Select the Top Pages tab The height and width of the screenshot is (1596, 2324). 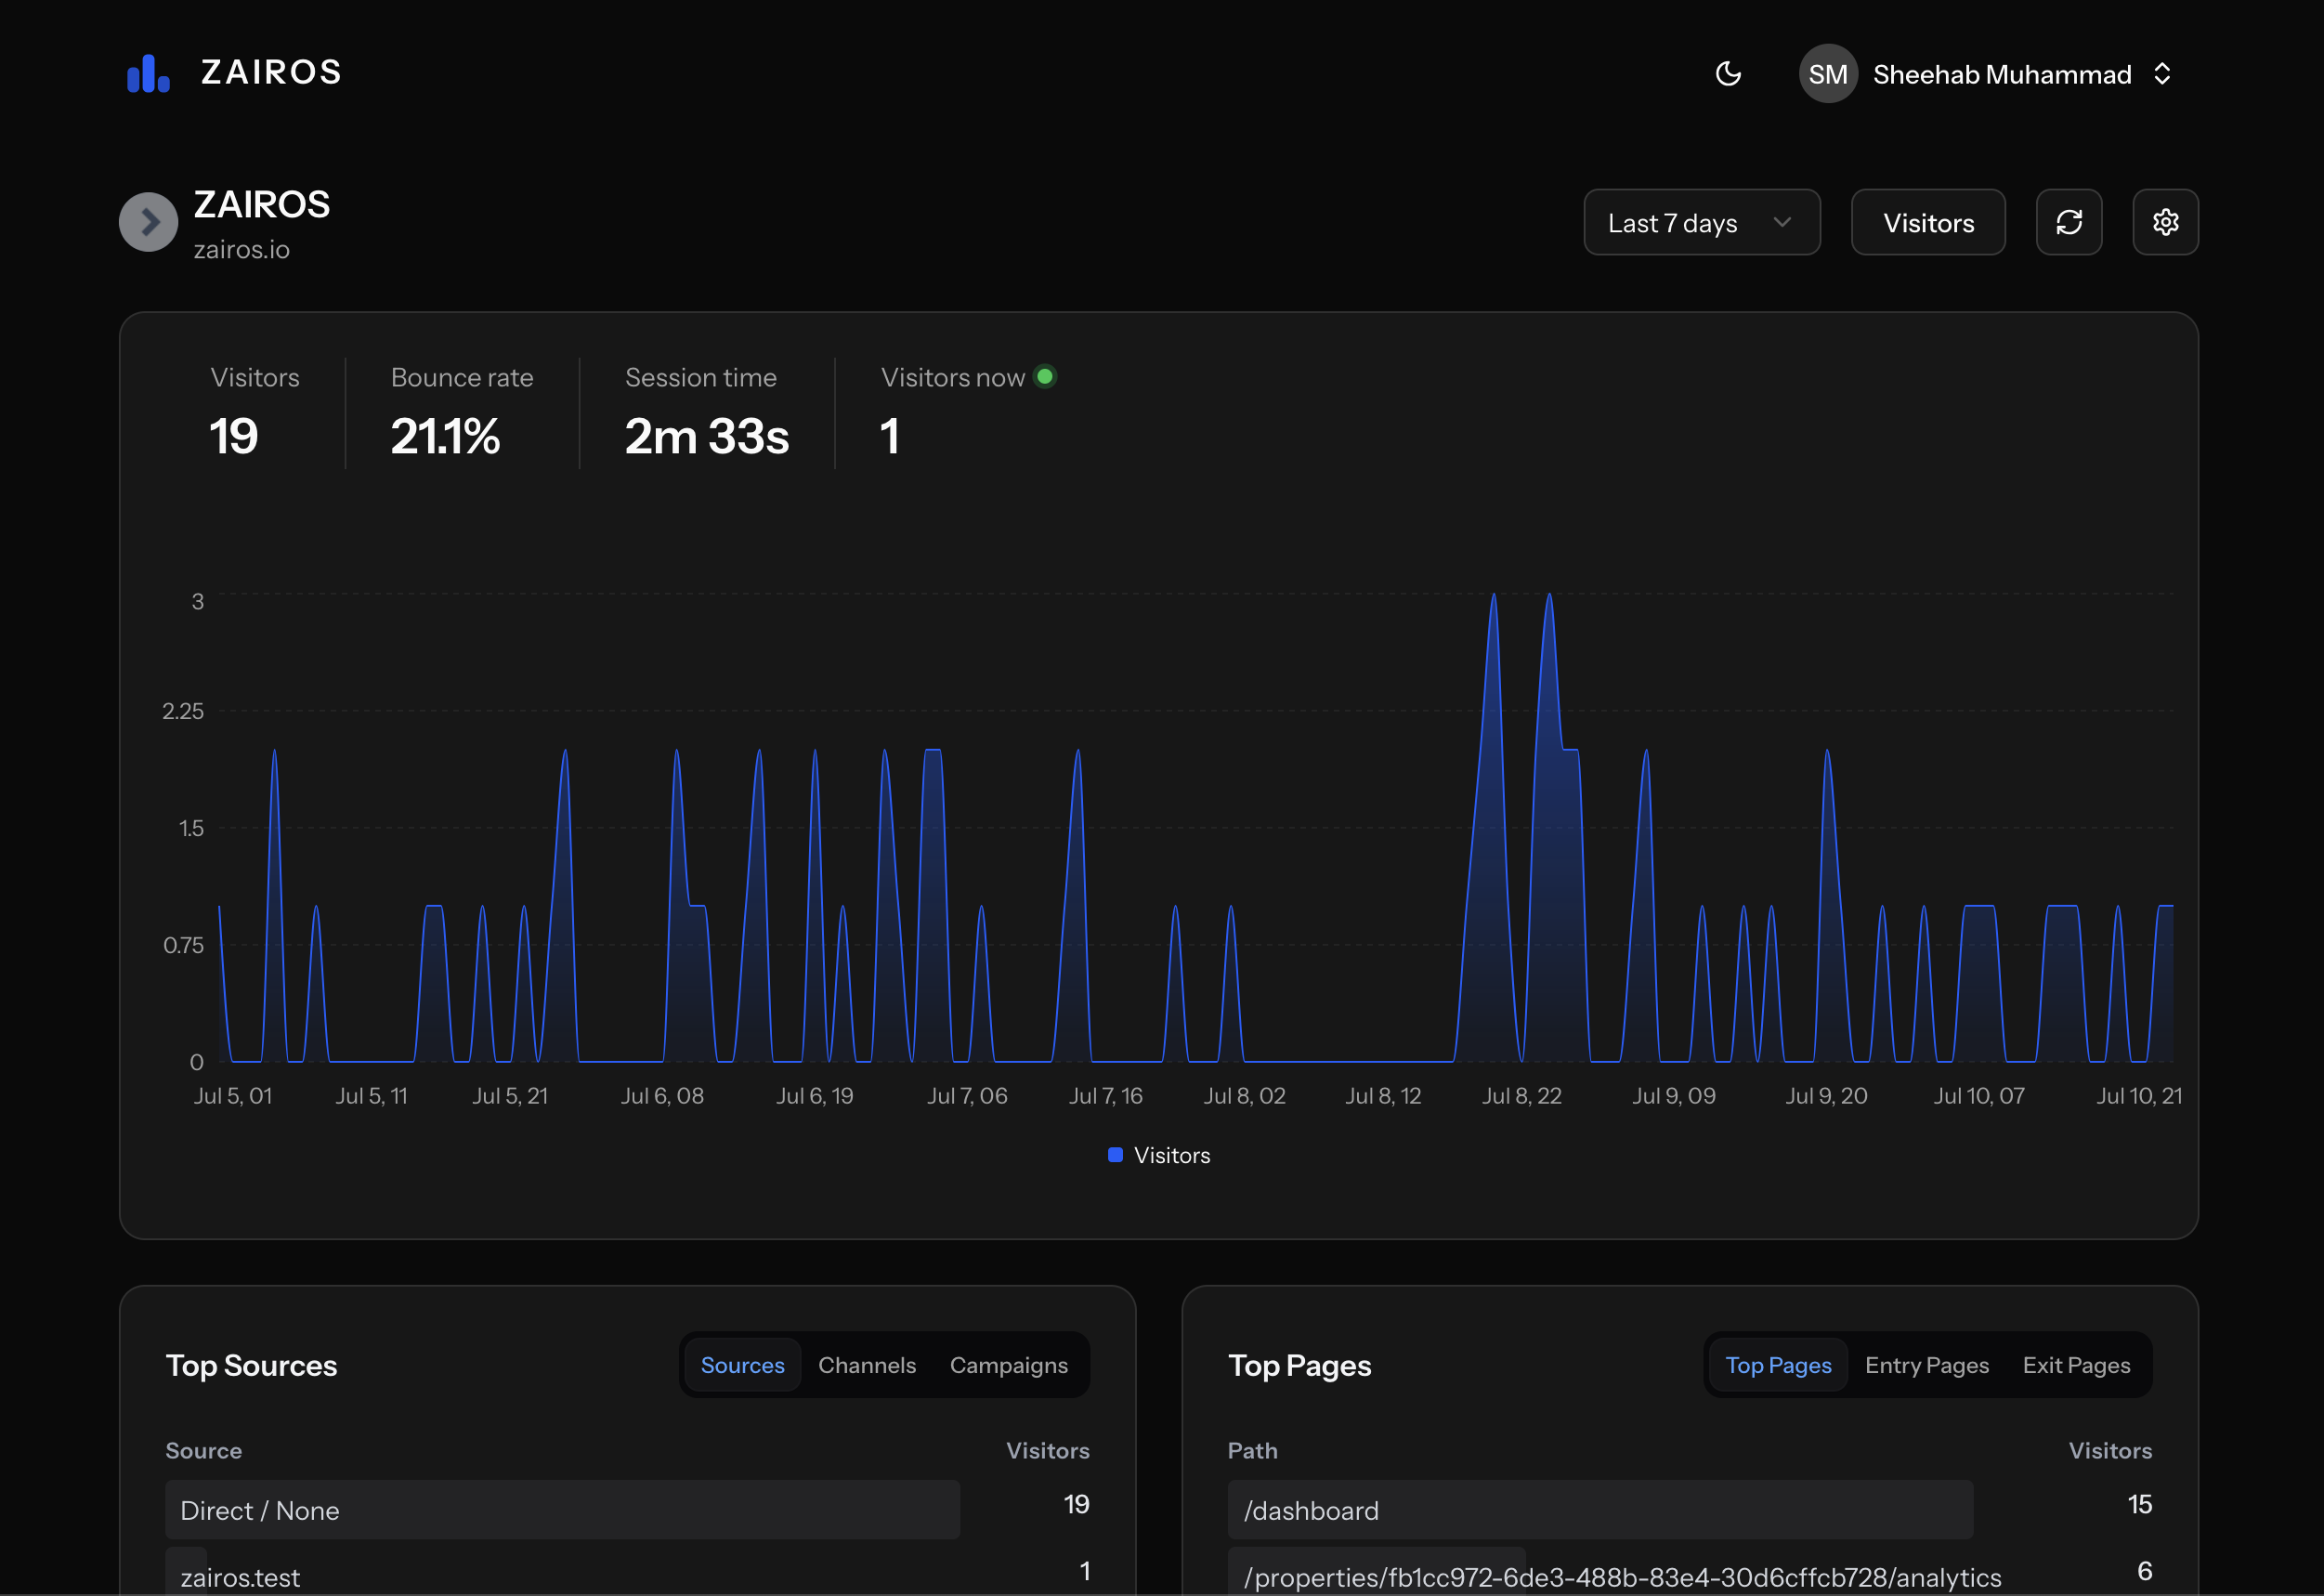1778,1365
